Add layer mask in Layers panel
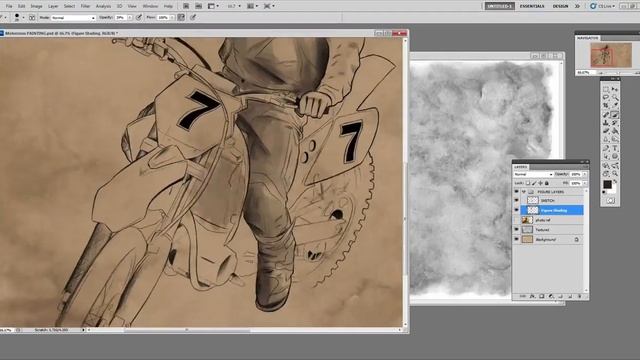 coord(542,296)
